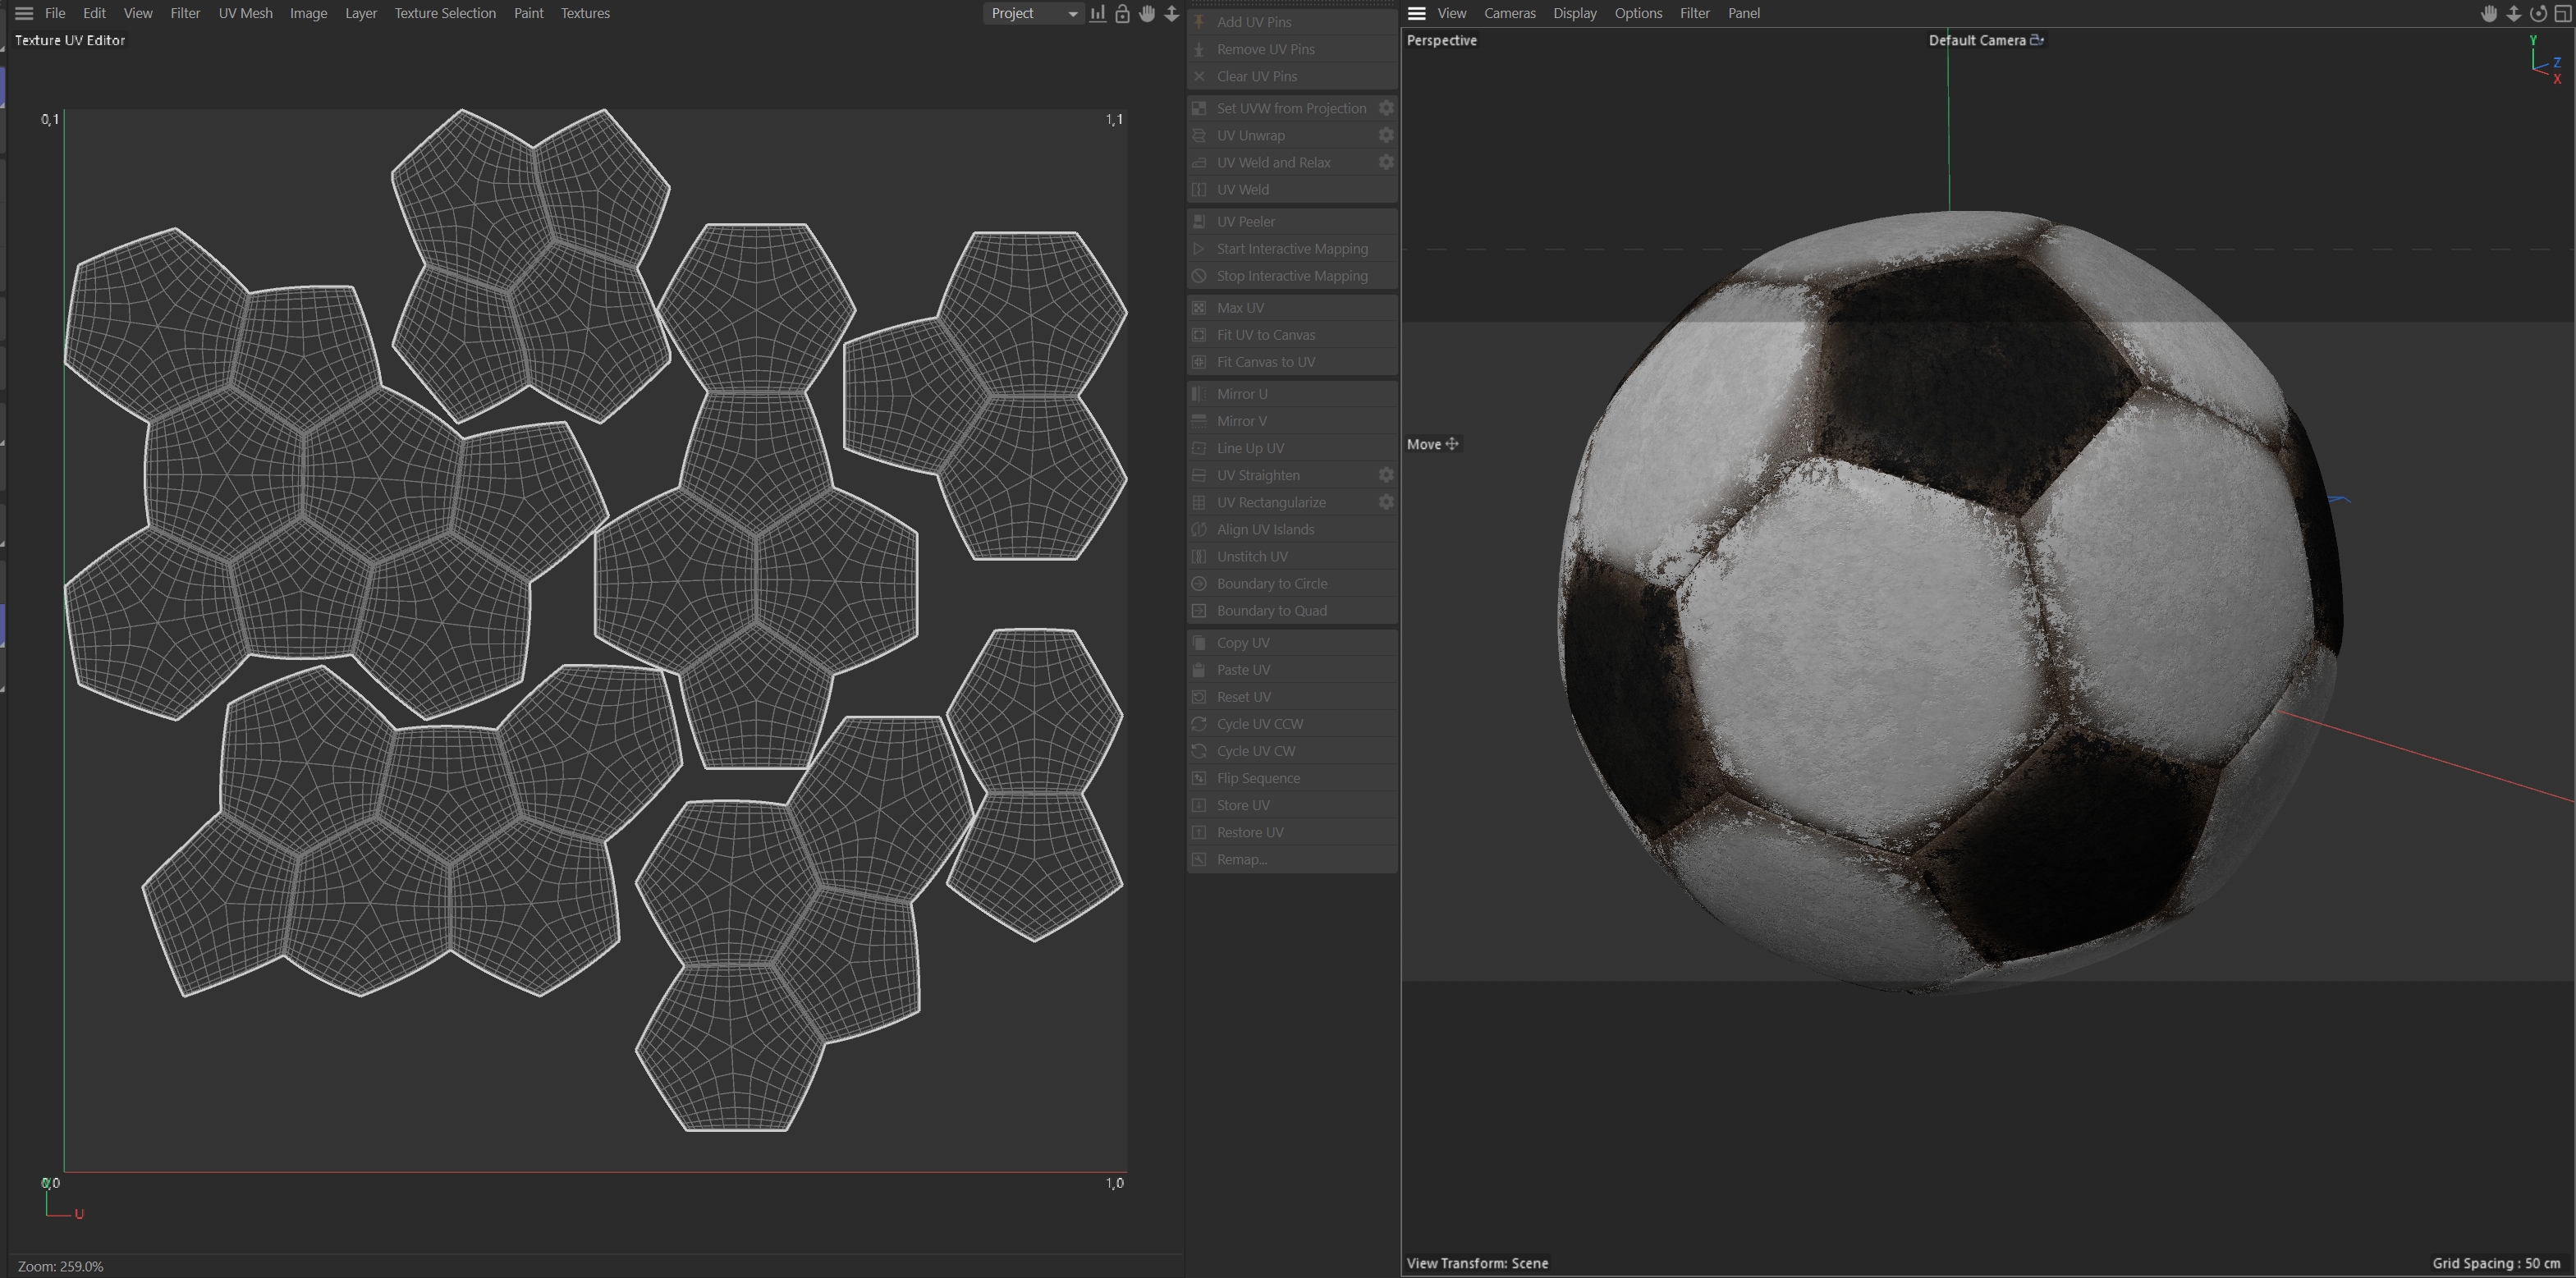This screenshot has width=2576, height=1278.
Task: Open Set UVW from Projection gear
Action: 1386,108
